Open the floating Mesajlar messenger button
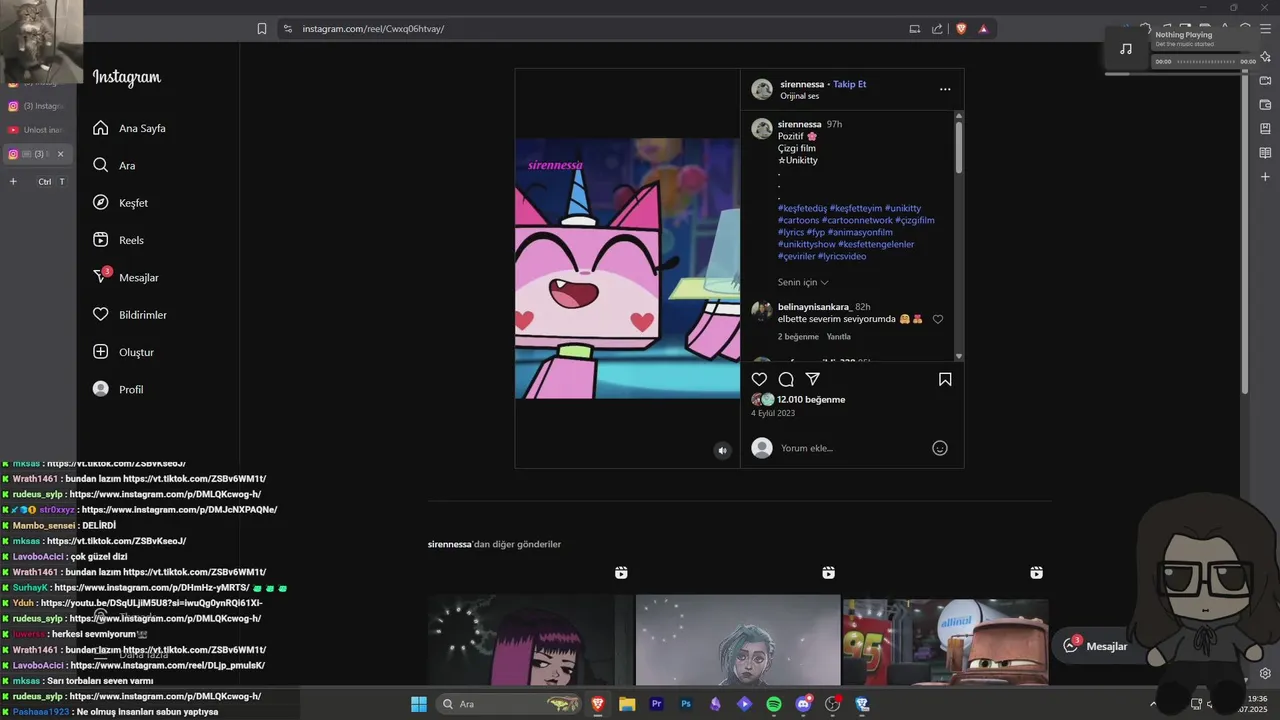Image resolution: width=1280 pixels, height=720 pixels. point(1096,646)
